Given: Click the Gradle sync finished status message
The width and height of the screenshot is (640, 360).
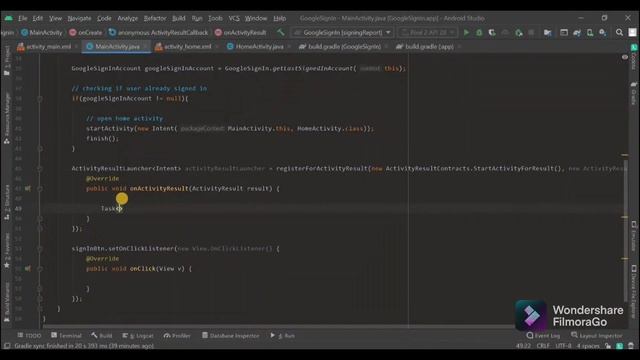Looking at the screenshot, I should (84, 346).
